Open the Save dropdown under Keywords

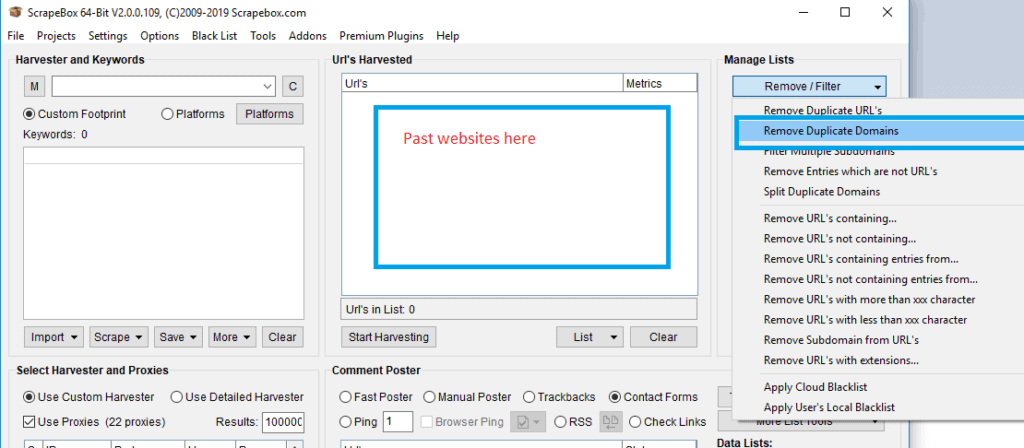click(178, 337)
